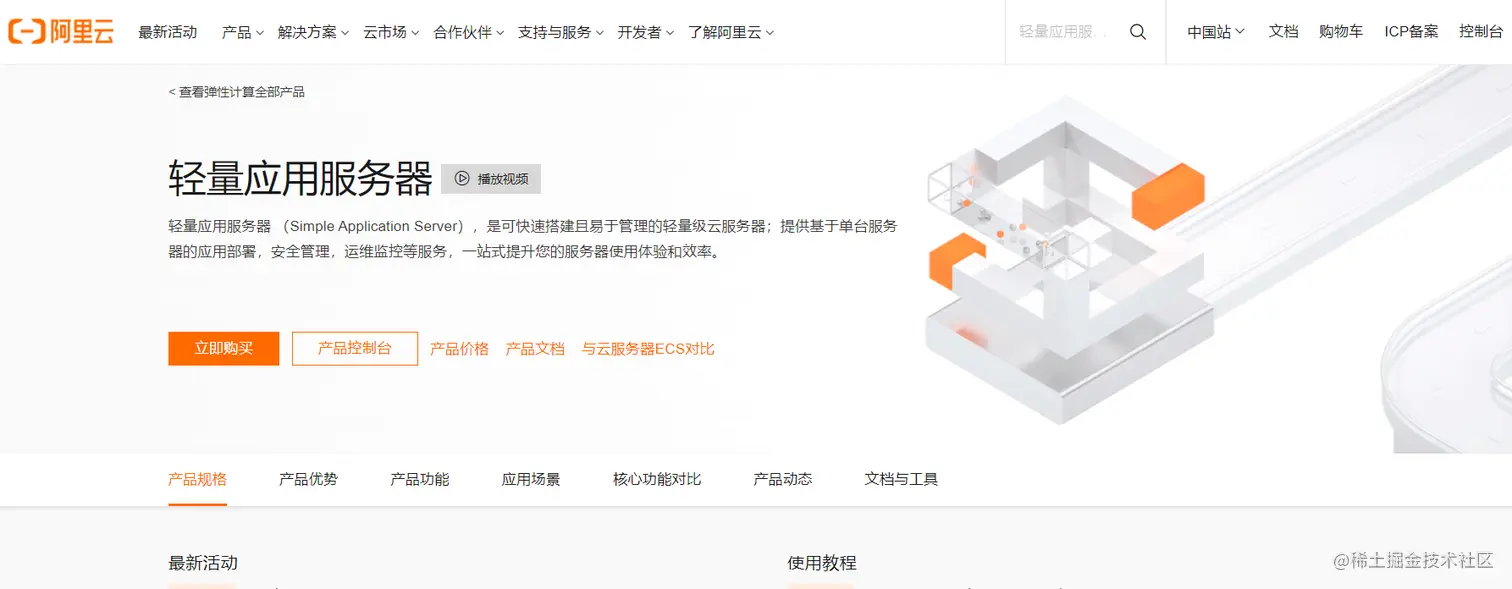
Task: Click the play video circle icon
Action: coord(462,179)
